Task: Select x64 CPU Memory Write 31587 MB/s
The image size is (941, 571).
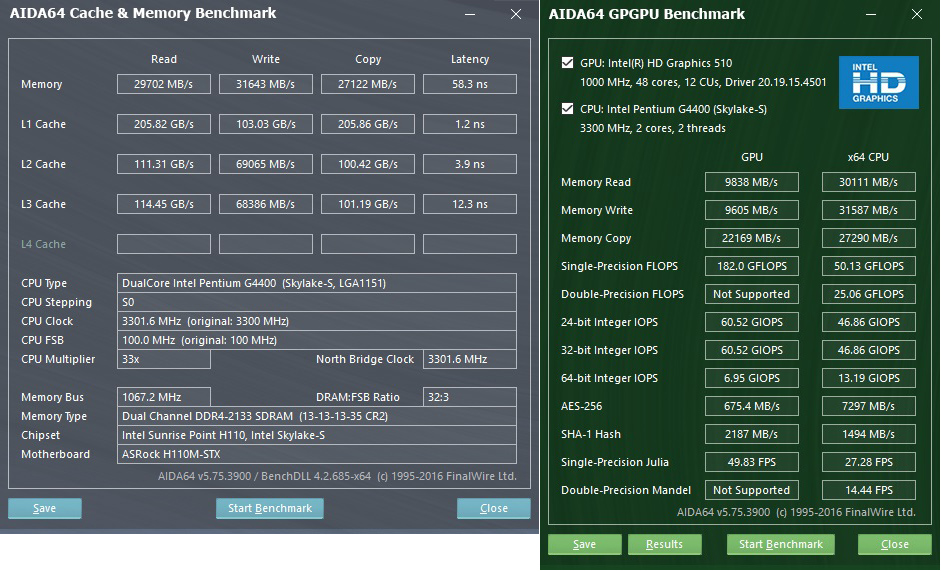Action: coord(868,210)
